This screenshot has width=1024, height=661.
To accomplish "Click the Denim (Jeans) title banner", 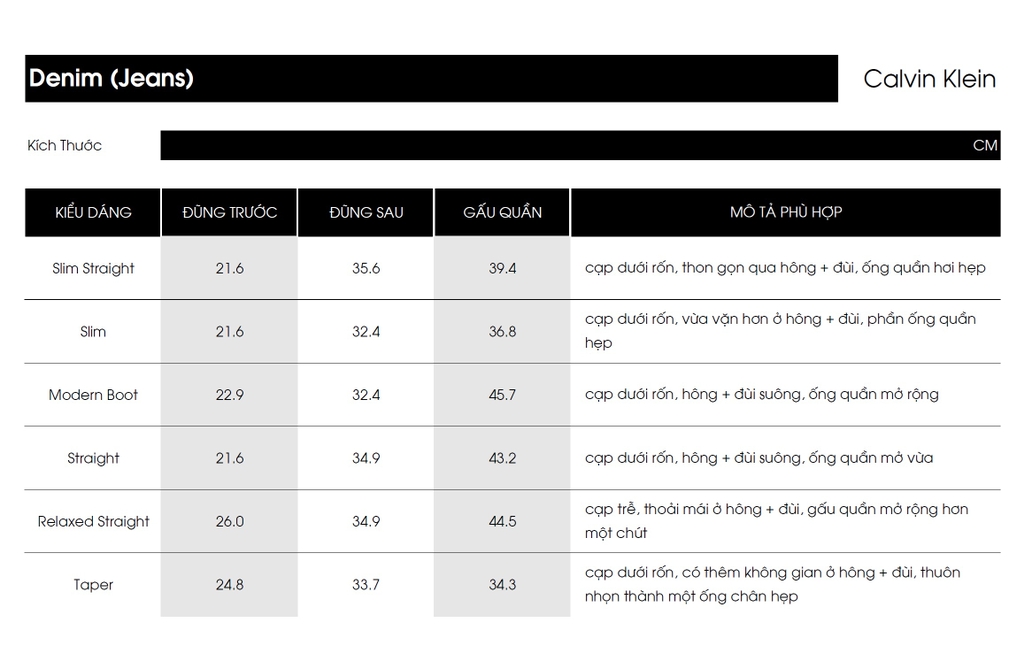I will pos(430,78).
